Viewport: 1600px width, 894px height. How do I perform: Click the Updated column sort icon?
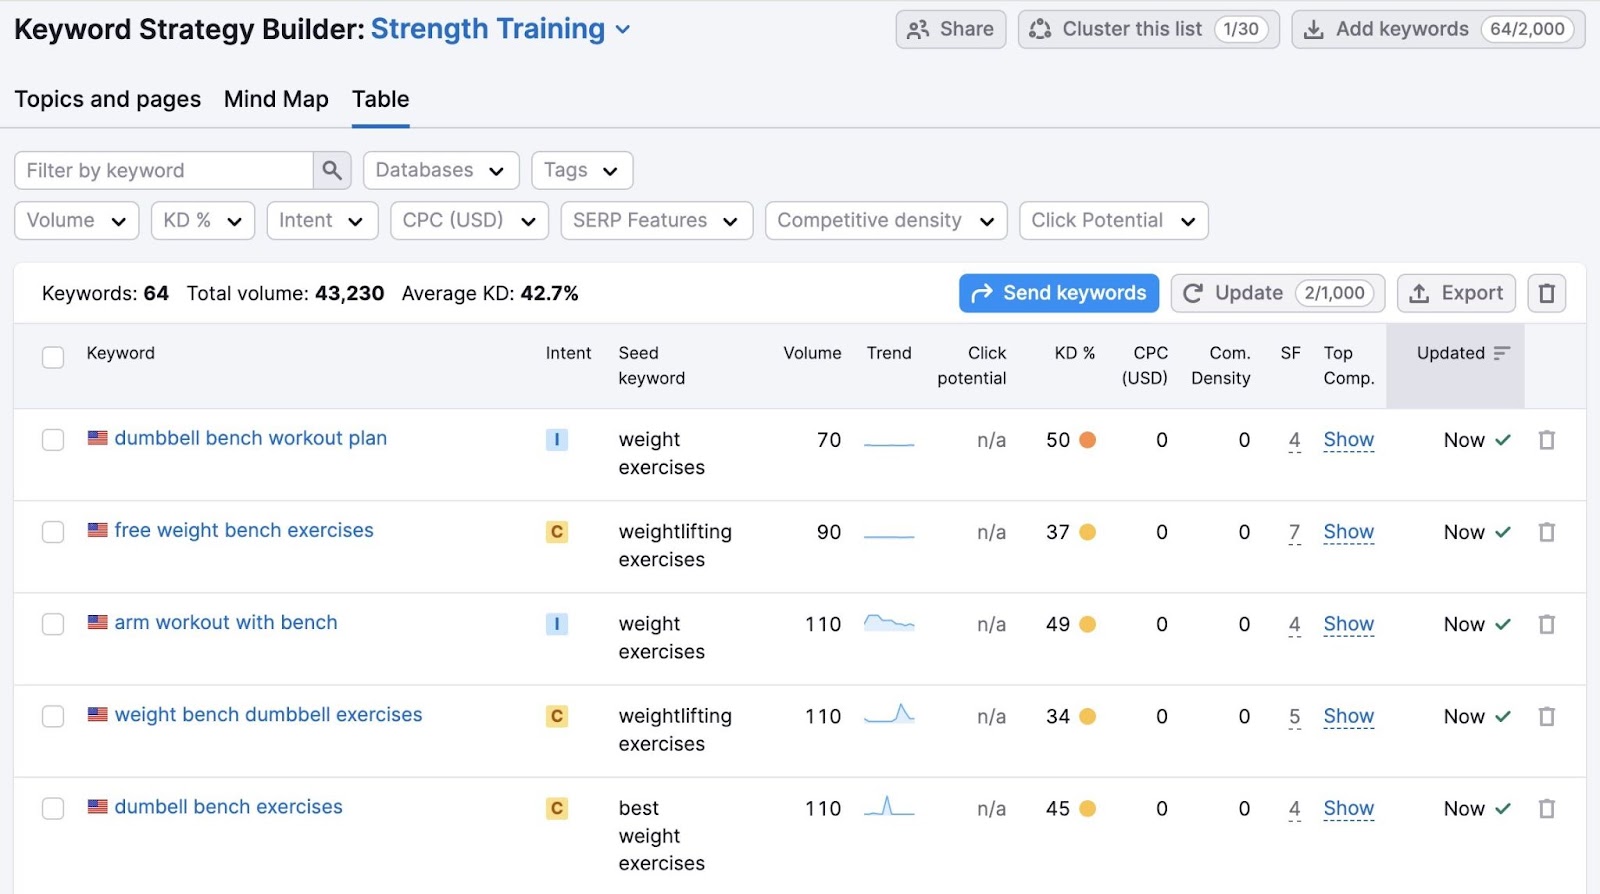point(1501,353)
